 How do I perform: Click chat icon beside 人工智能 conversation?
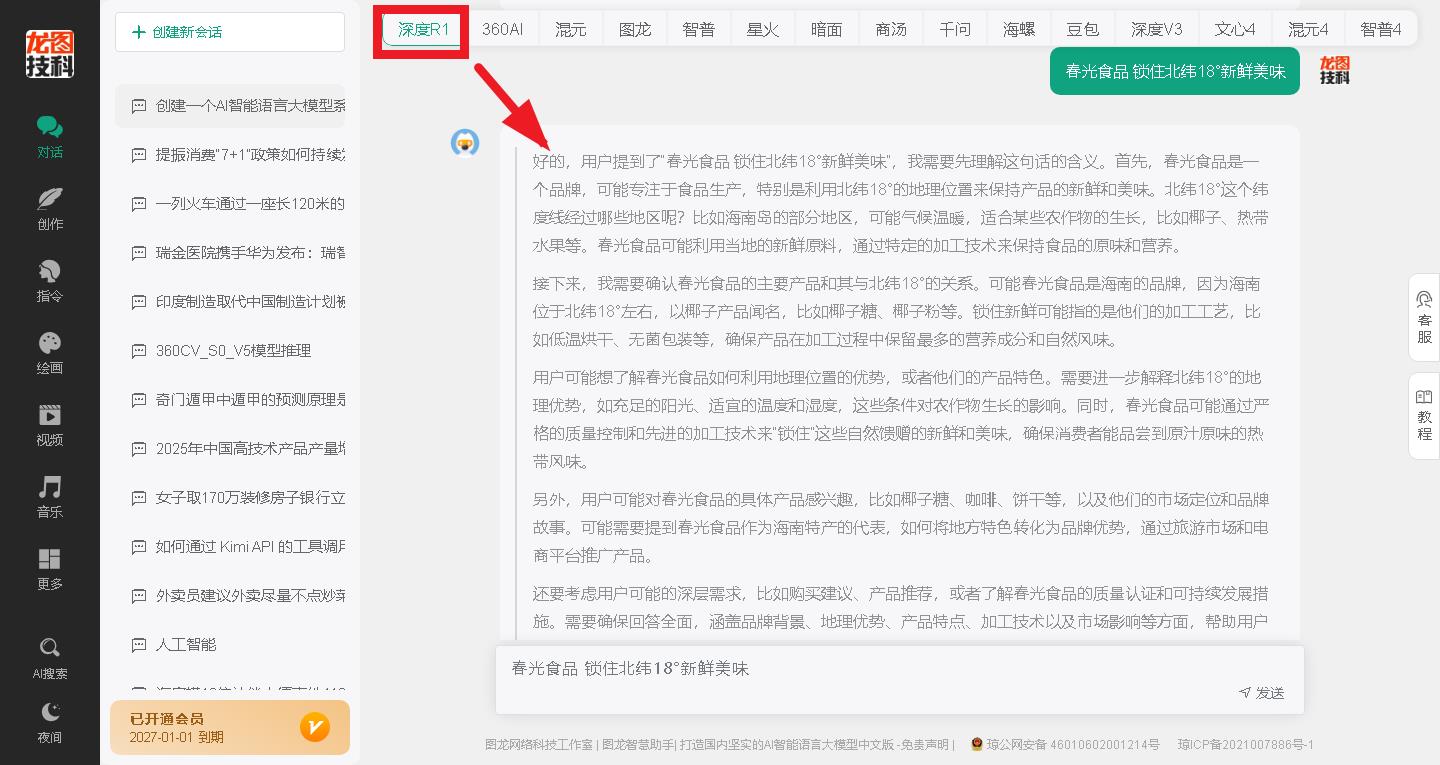pyautogui.click(x=139, y=645)
